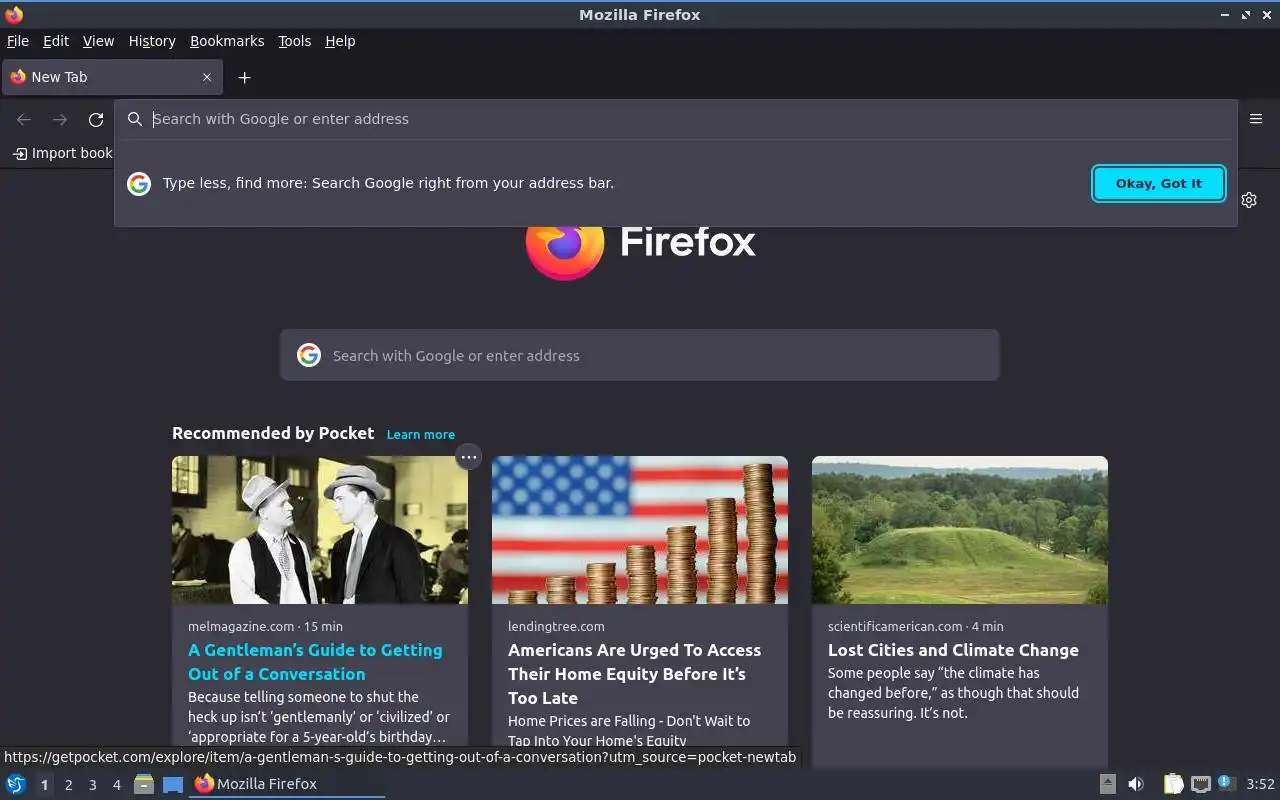Open A Gentleman's Guide to Getting Out article
1280x800 pixels.
315,662
